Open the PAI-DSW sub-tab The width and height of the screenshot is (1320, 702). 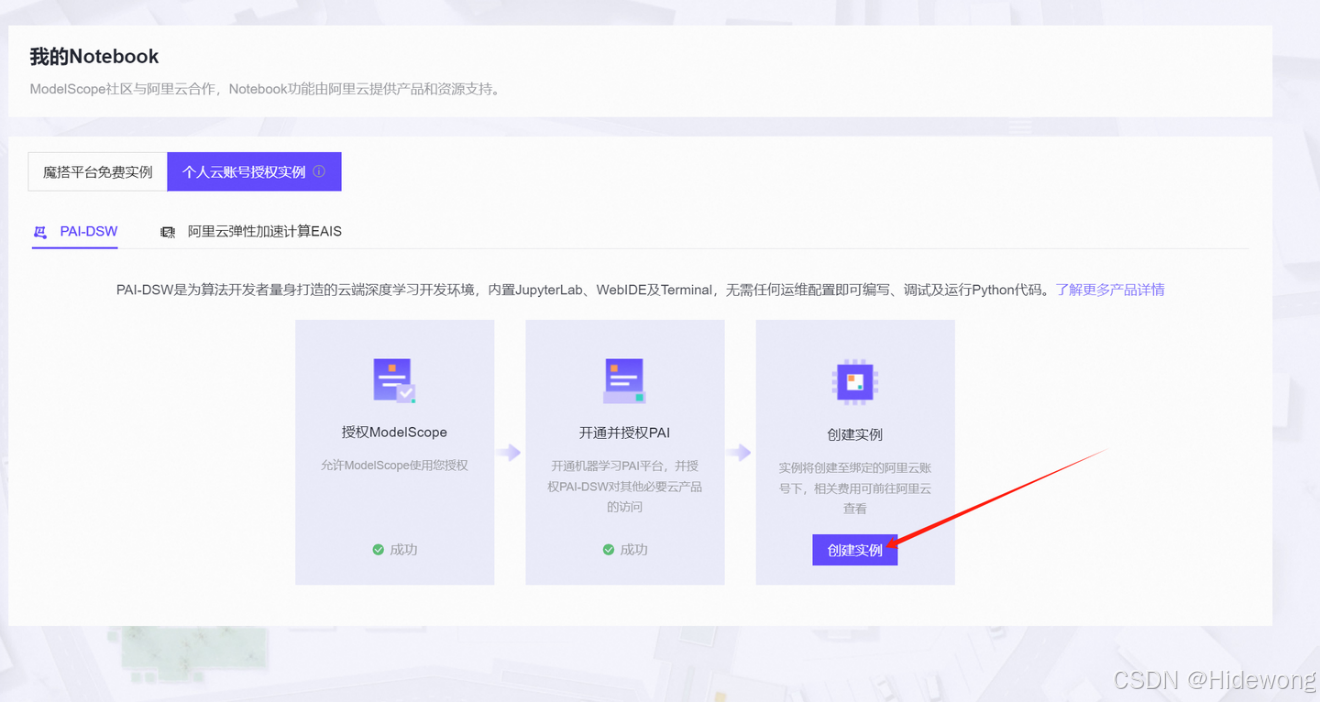click(88, 232)
